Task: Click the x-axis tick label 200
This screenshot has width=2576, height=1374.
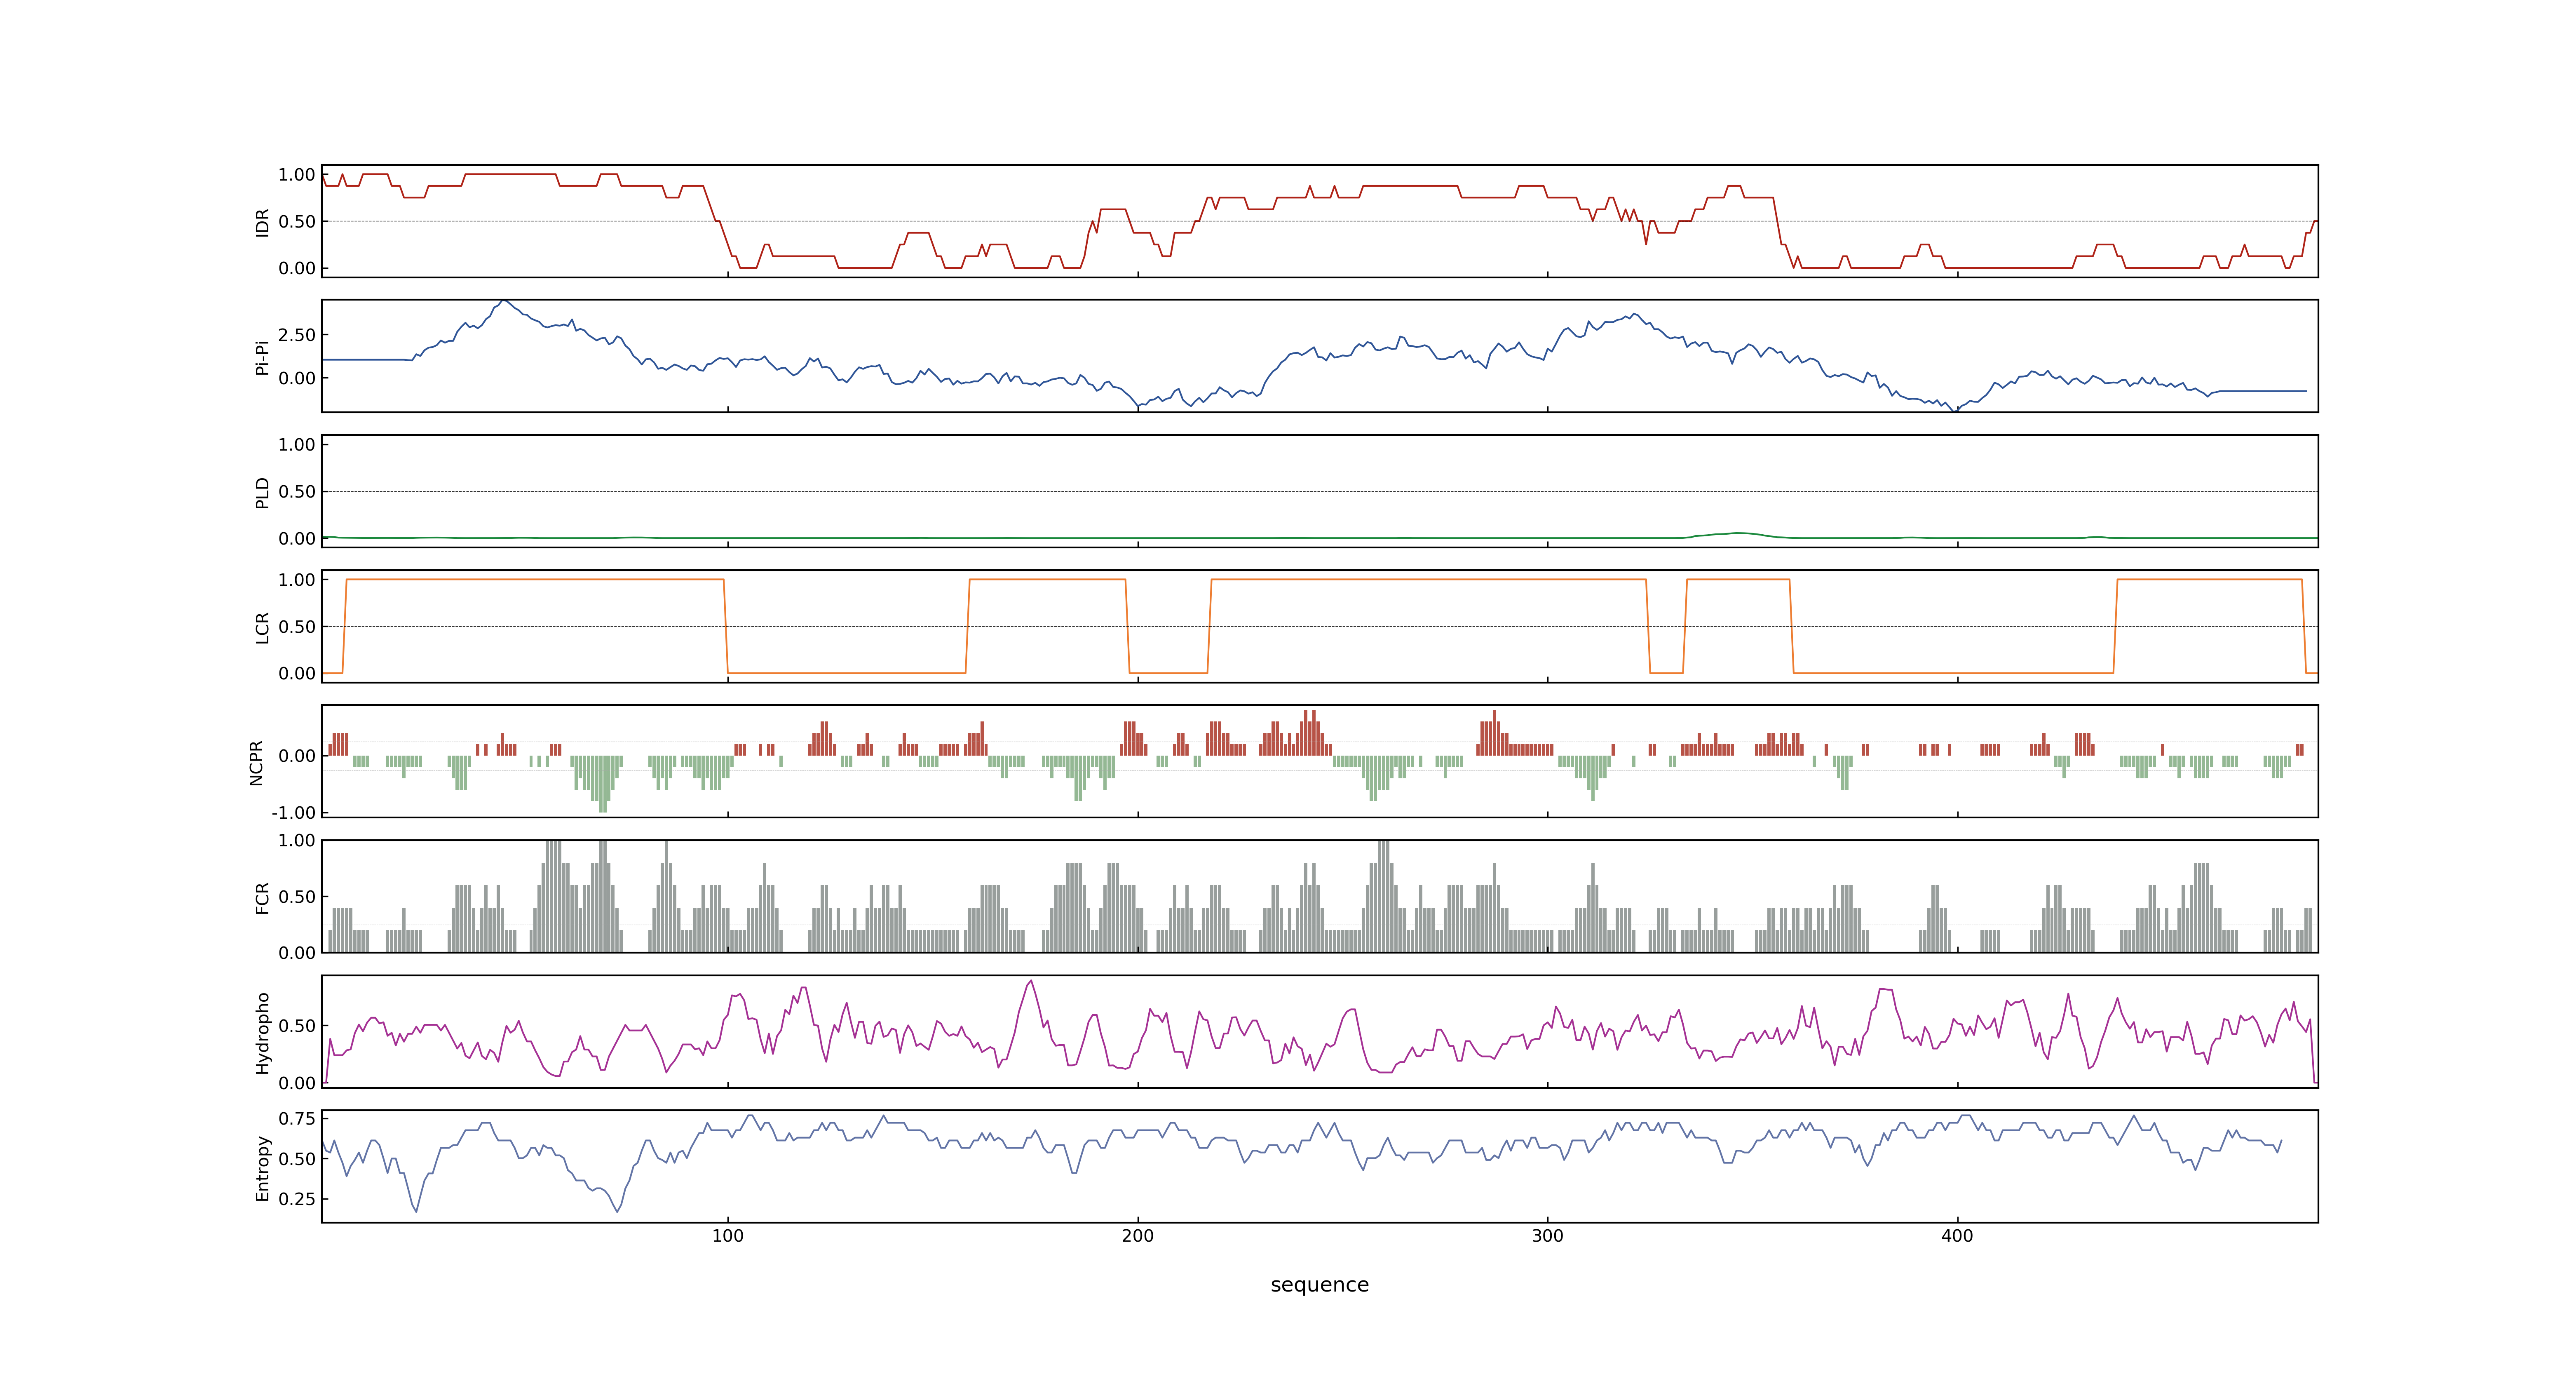Action: [1137, 1236]
